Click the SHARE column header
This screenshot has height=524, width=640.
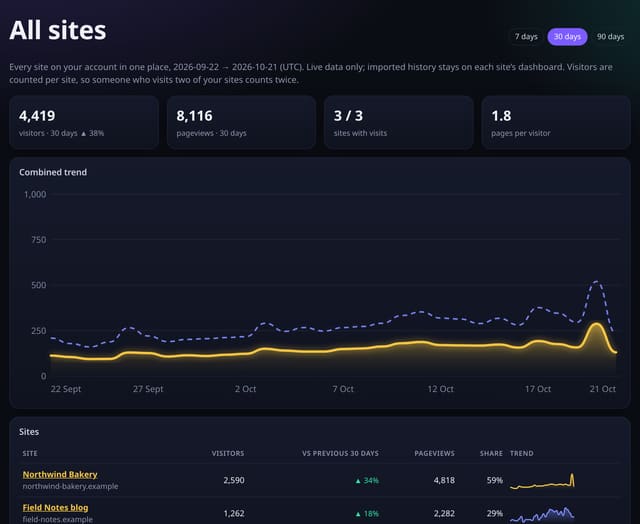point(491,453)
